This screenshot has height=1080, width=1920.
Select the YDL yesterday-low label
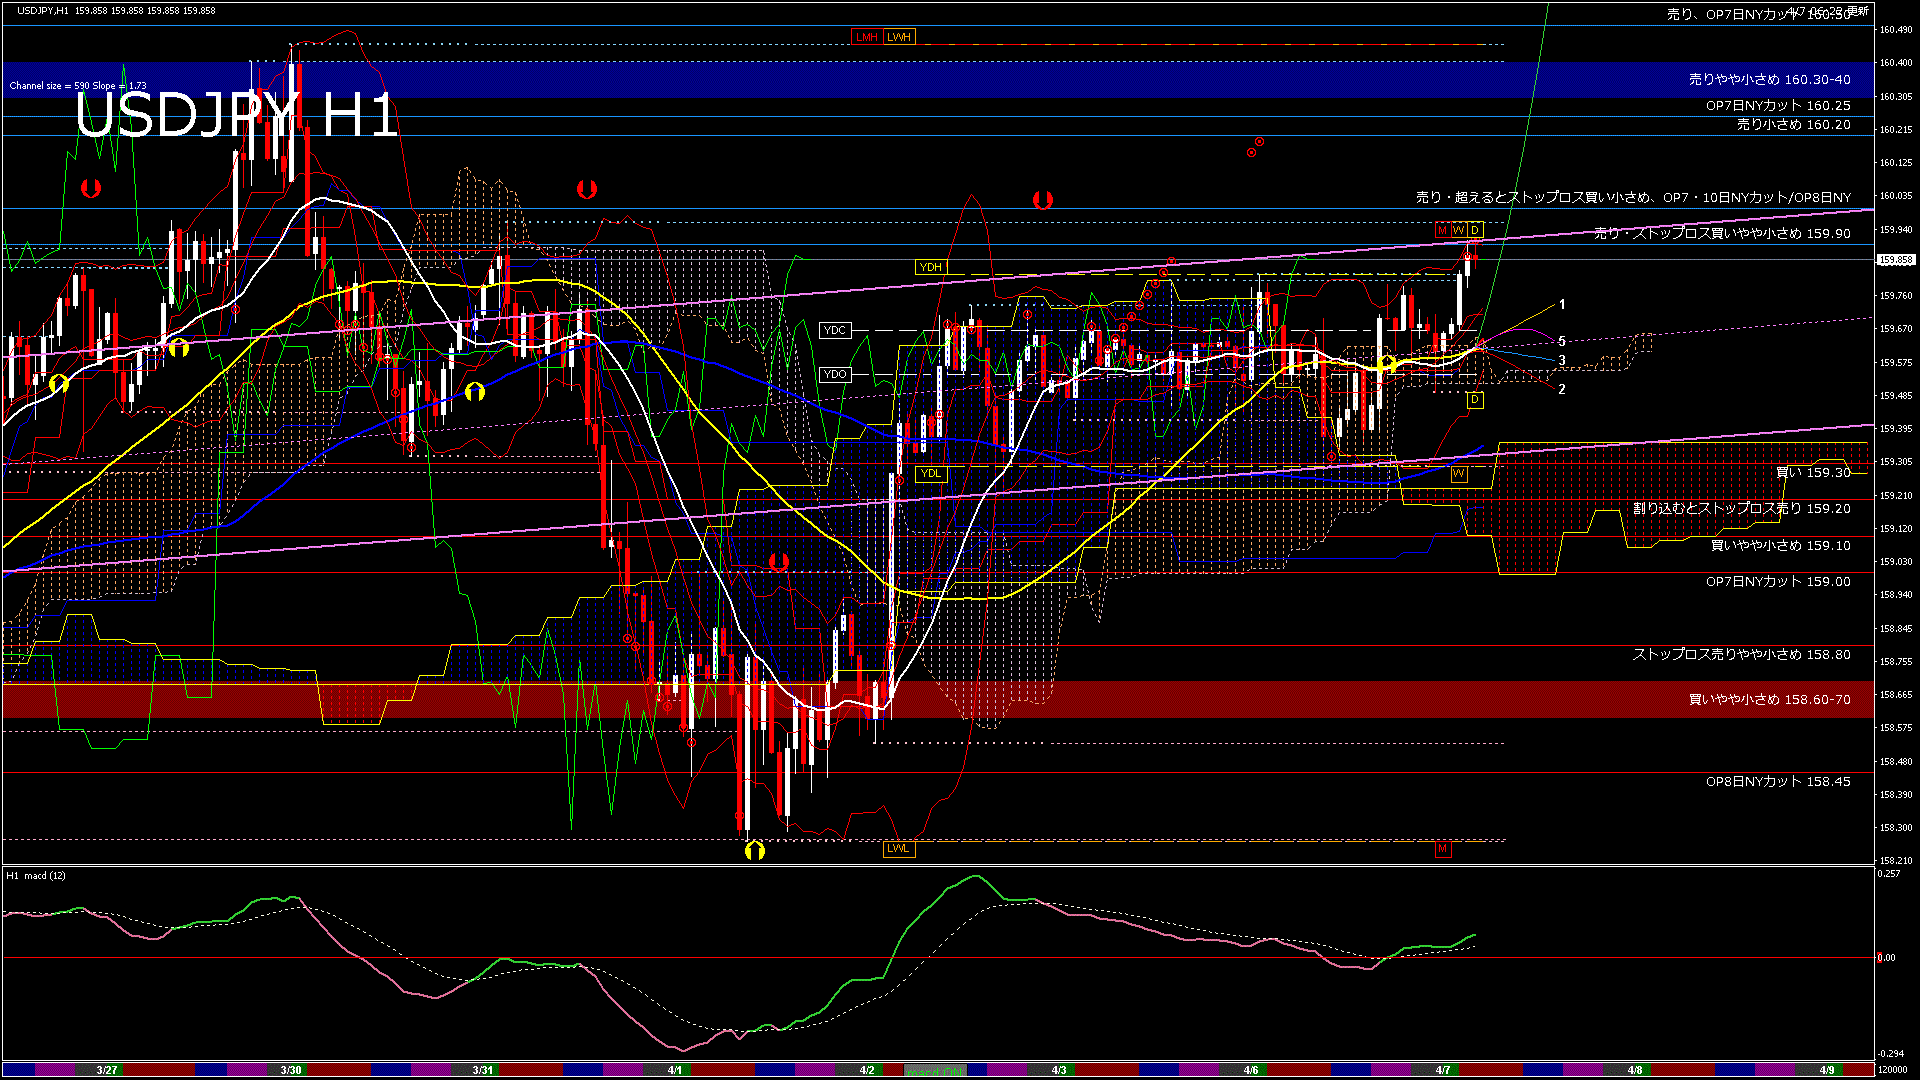coord(930,475)
